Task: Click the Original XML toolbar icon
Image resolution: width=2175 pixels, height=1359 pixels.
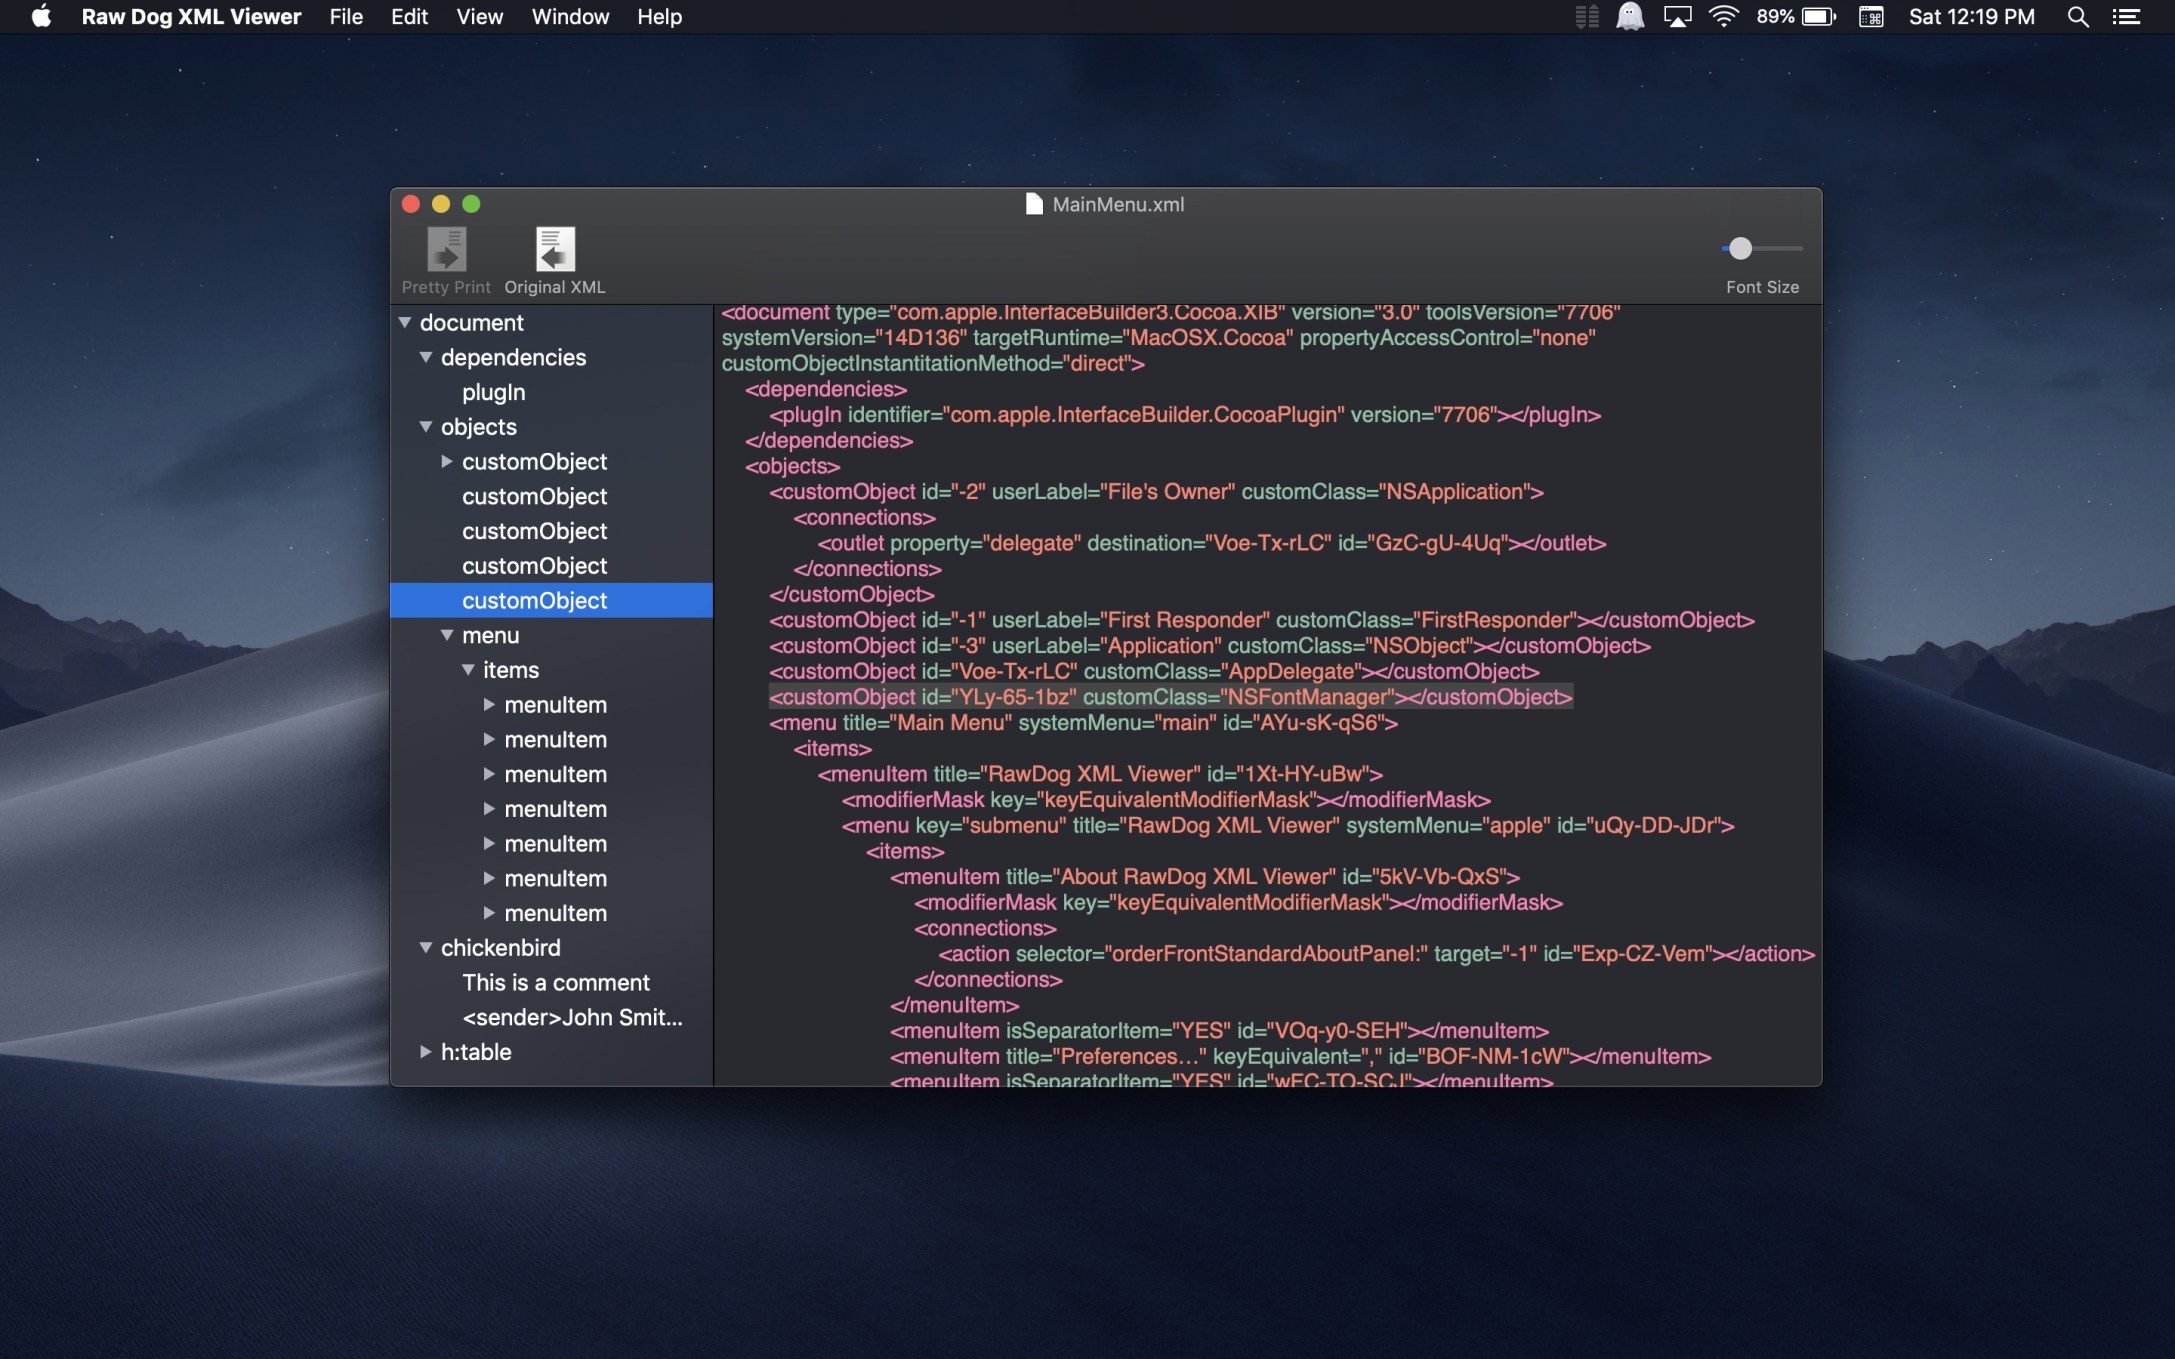Action: coord(555,249)
